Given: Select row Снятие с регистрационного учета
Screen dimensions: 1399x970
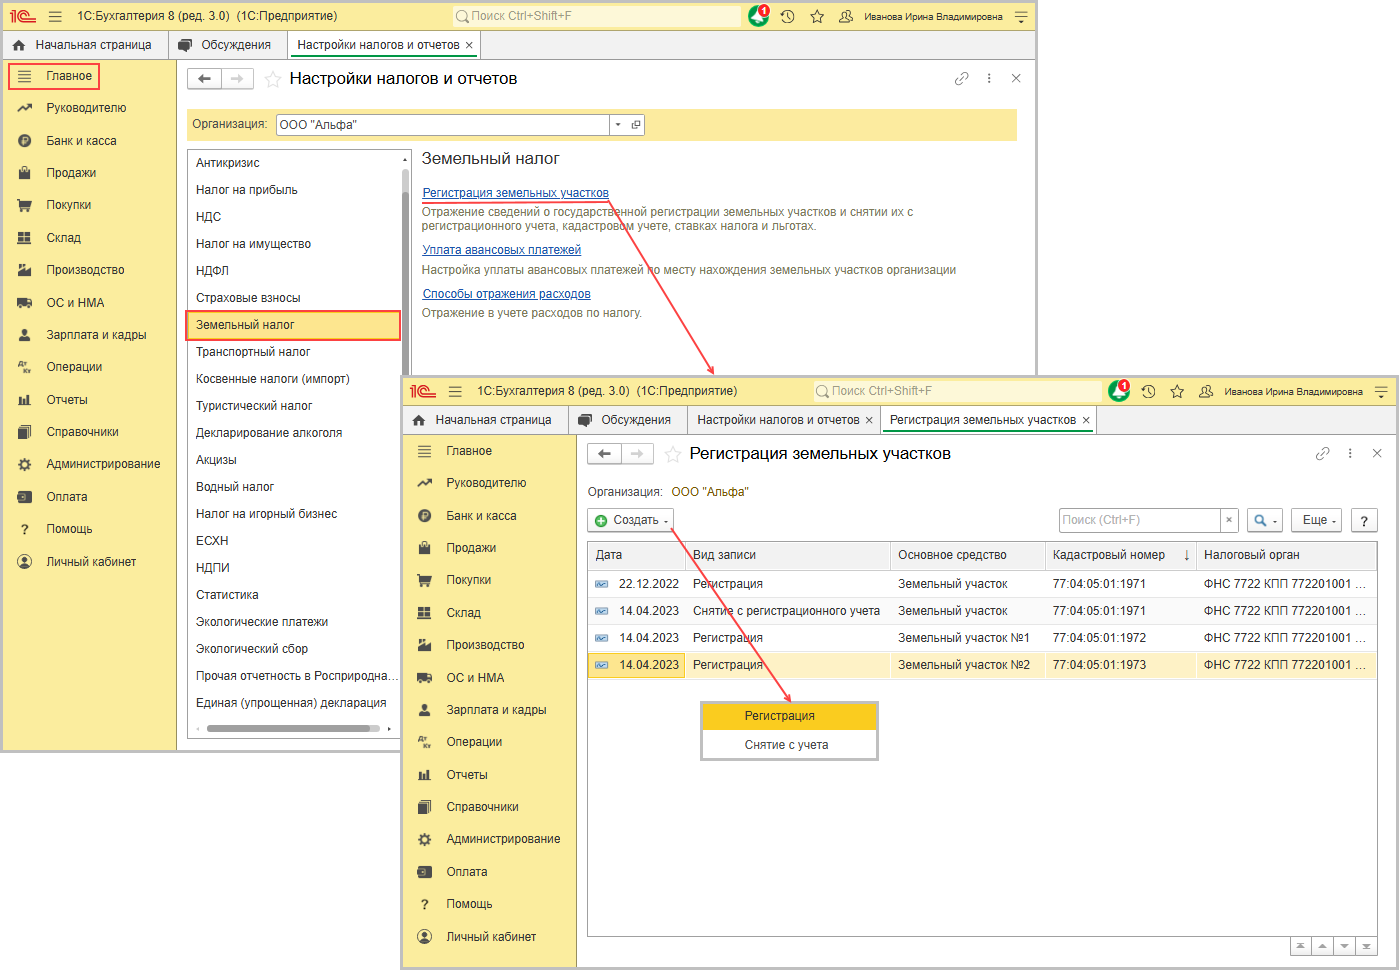Looking at the screenshot, I should 982,611.
